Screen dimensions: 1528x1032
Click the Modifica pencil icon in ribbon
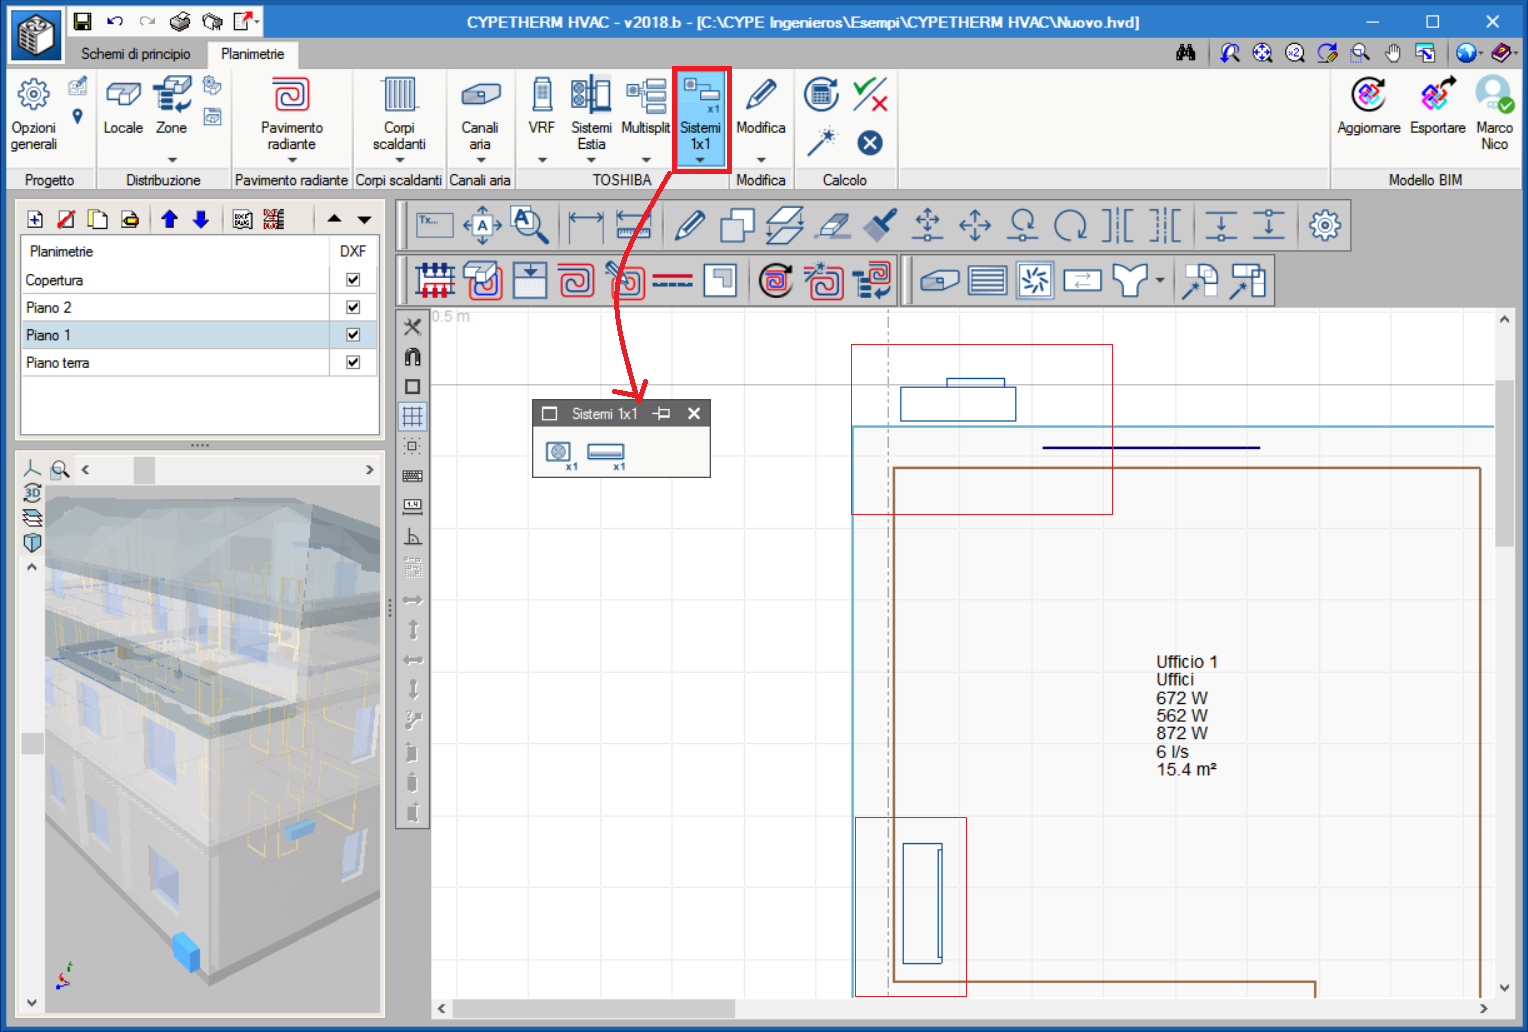coord(760,95)
